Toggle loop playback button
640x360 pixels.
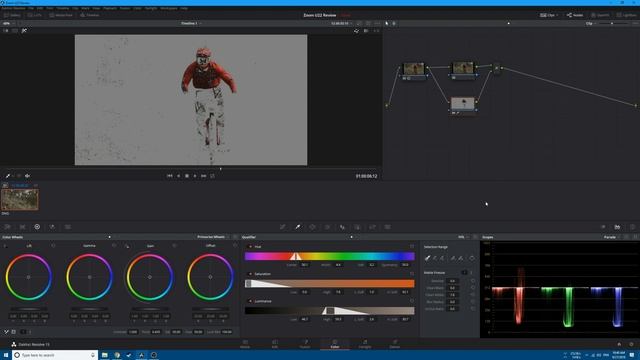coord(212,176)
